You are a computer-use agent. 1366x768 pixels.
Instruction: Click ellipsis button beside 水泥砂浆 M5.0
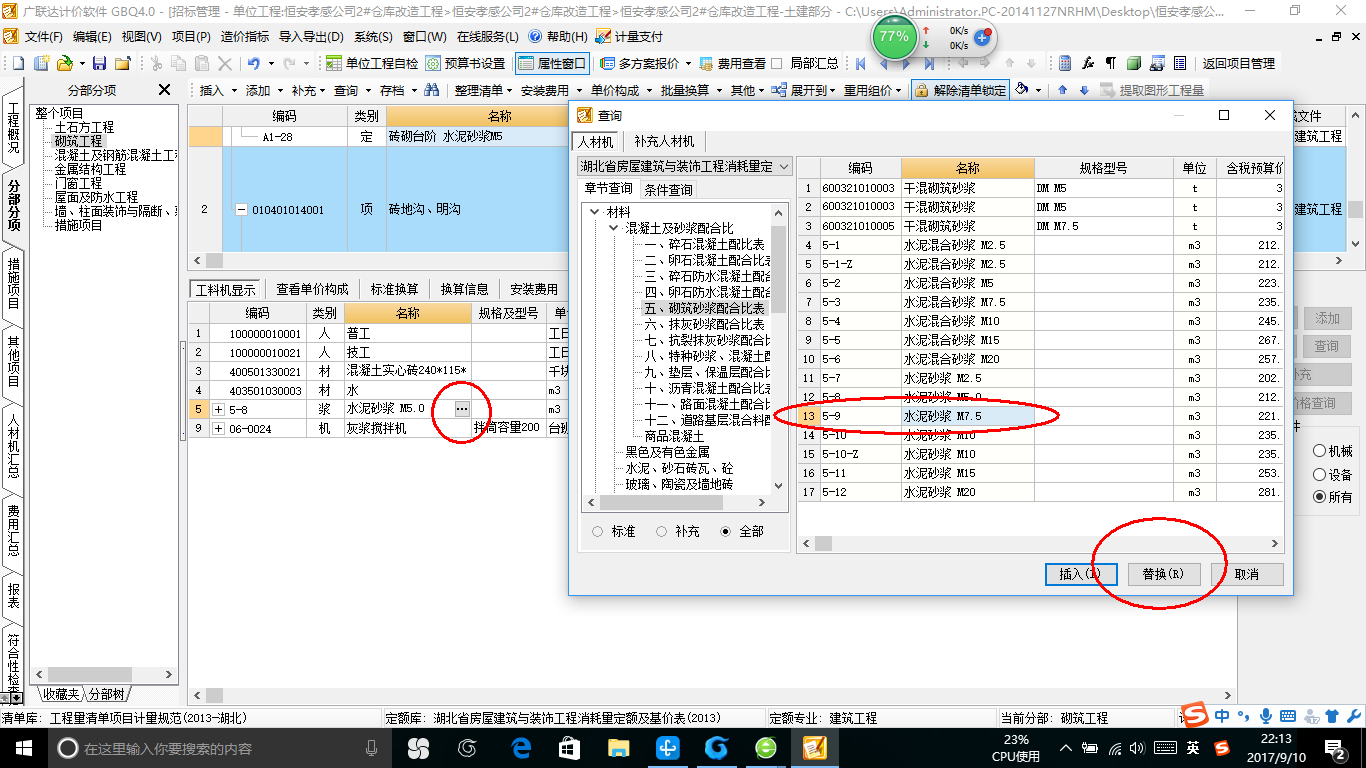[460, 409]
